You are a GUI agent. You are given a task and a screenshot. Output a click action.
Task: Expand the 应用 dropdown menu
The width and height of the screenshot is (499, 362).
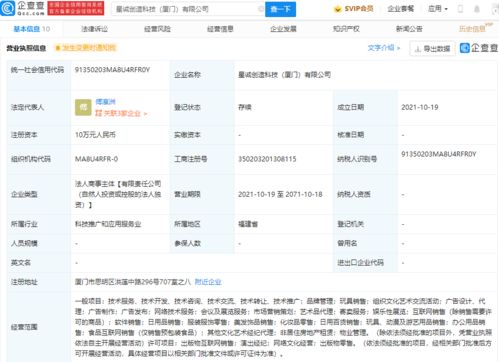438,9
